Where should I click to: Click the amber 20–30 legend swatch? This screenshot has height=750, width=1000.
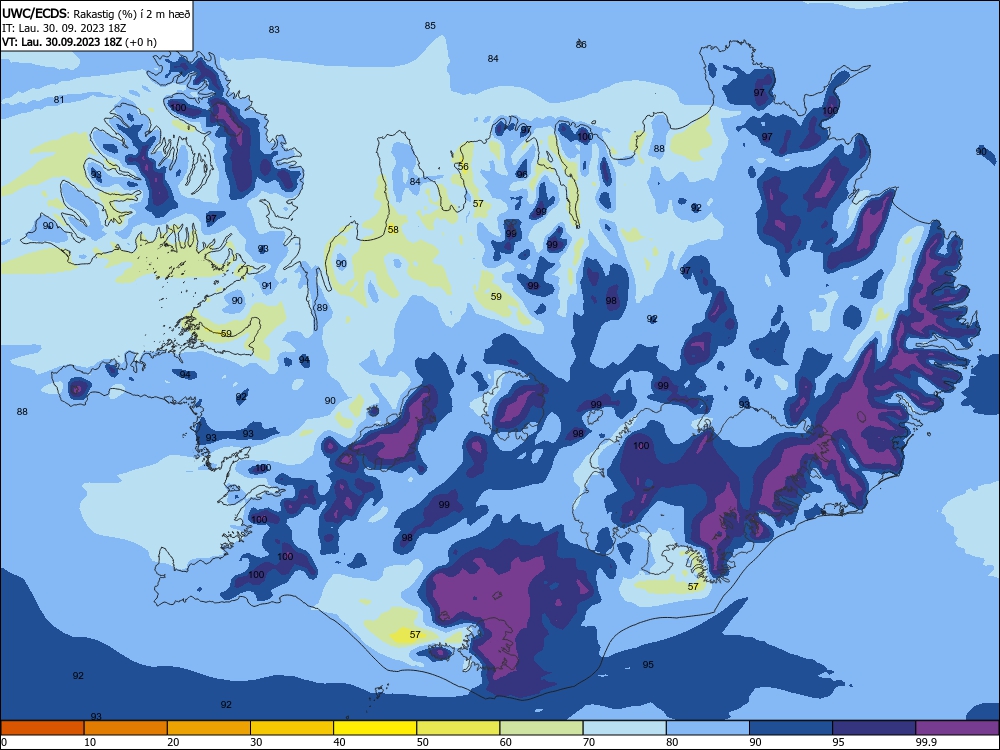(209, 728)
